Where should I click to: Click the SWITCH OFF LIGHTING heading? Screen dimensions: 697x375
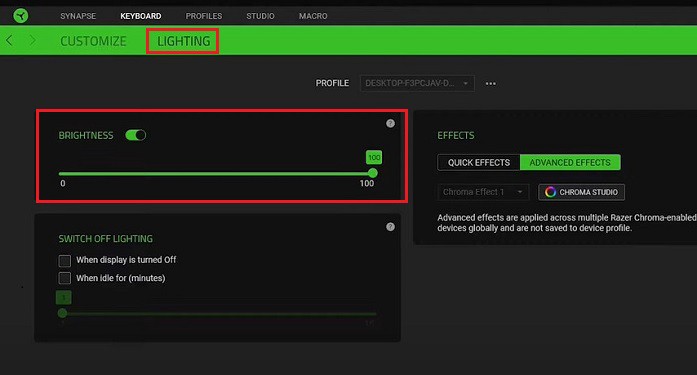click(x=105, y=239)
